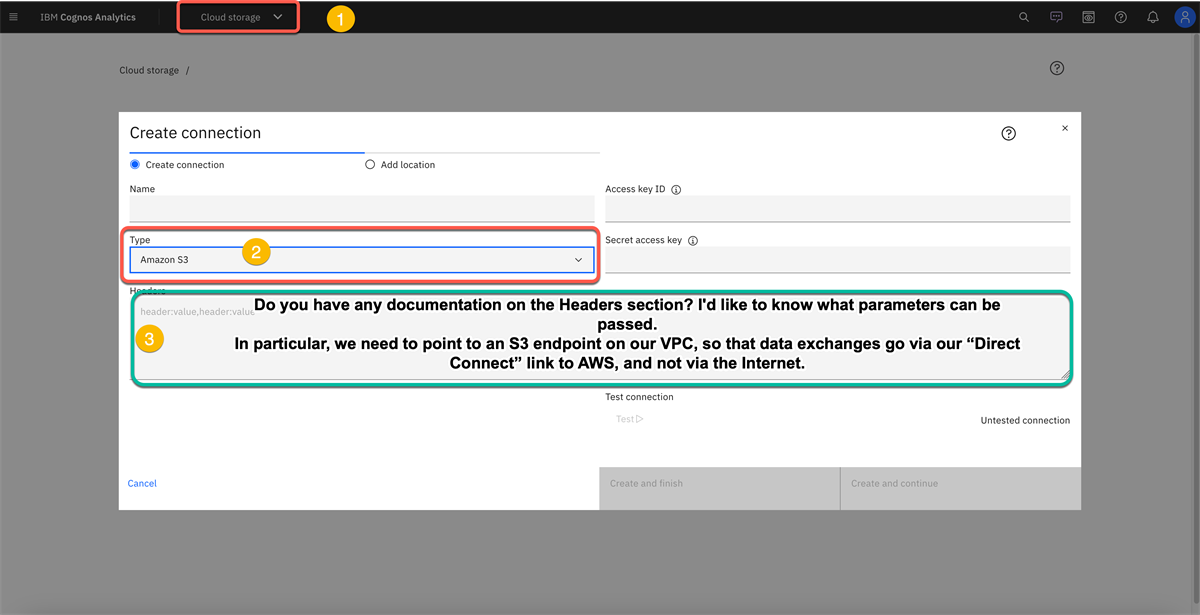Select the Create connection radio button
This screenshot has width=1200, height=615.
coord(135,165)
